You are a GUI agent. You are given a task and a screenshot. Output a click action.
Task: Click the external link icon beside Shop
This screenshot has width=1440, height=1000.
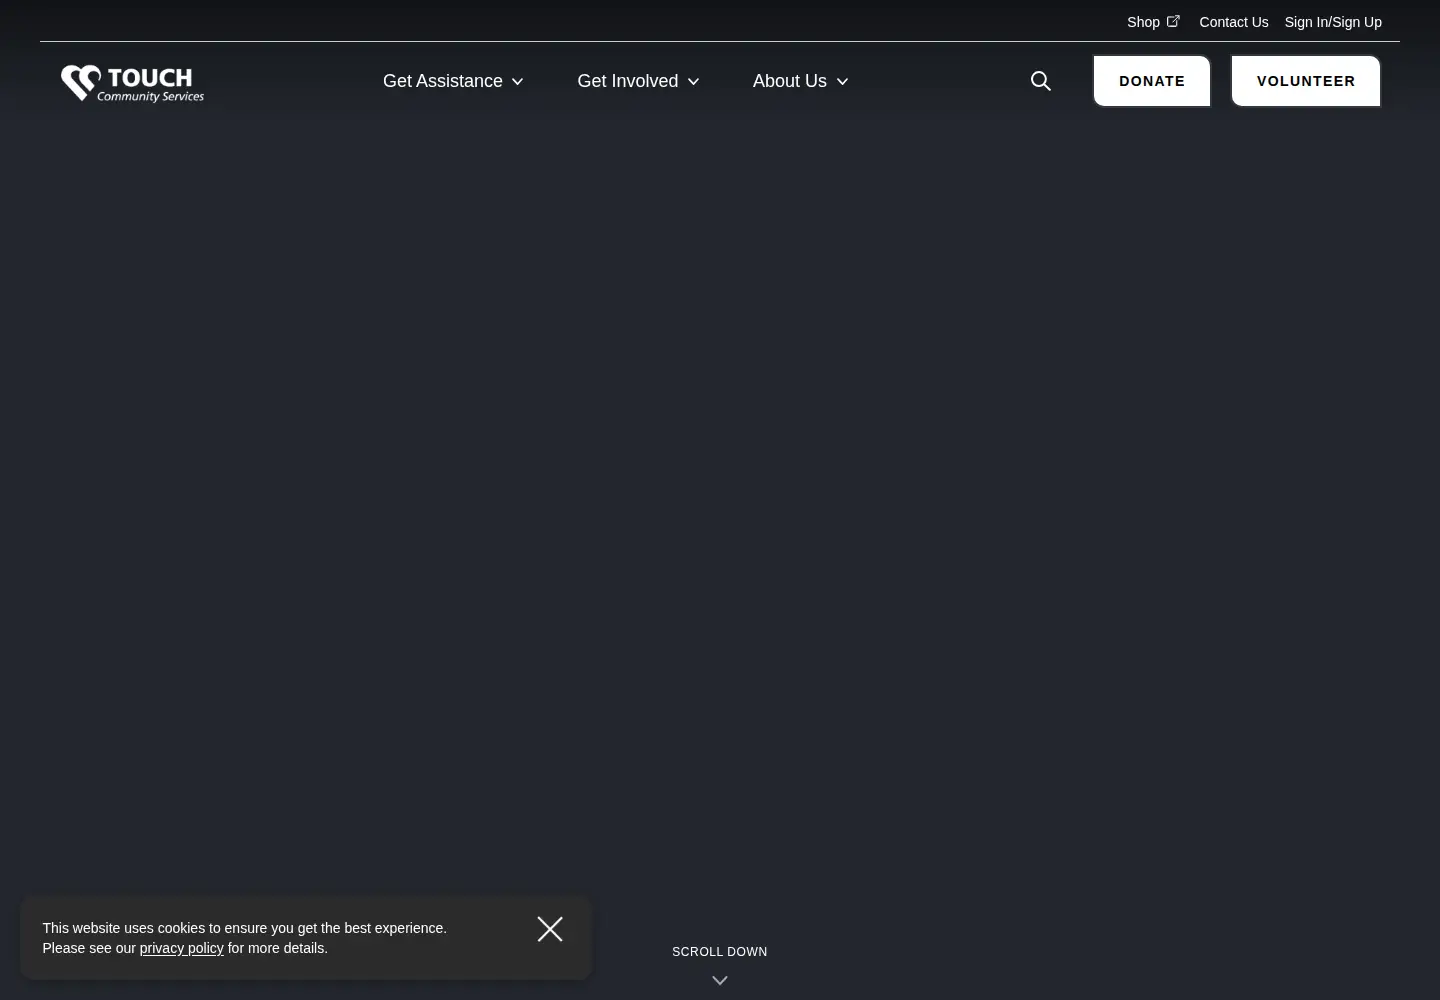[1173, 21]
